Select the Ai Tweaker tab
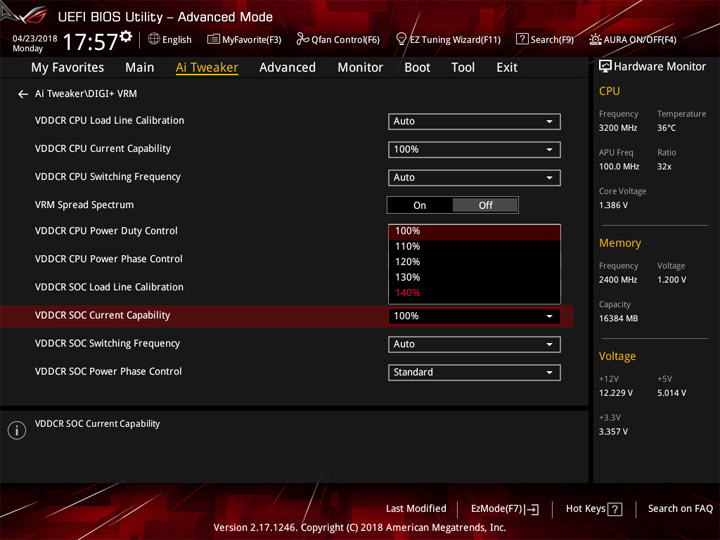 (x=207, y=68)
